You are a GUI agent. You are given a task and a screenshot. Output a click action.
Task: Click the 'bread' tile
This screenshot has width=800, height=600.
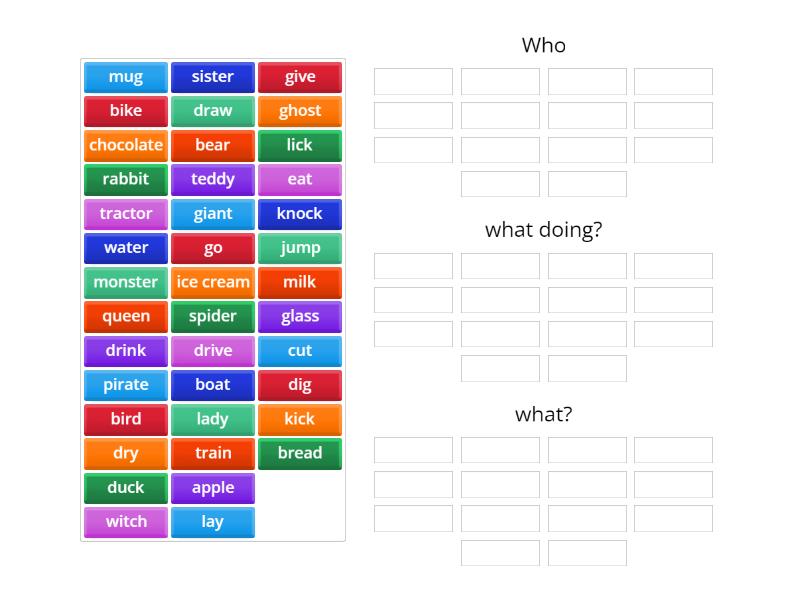coord(300,453)
